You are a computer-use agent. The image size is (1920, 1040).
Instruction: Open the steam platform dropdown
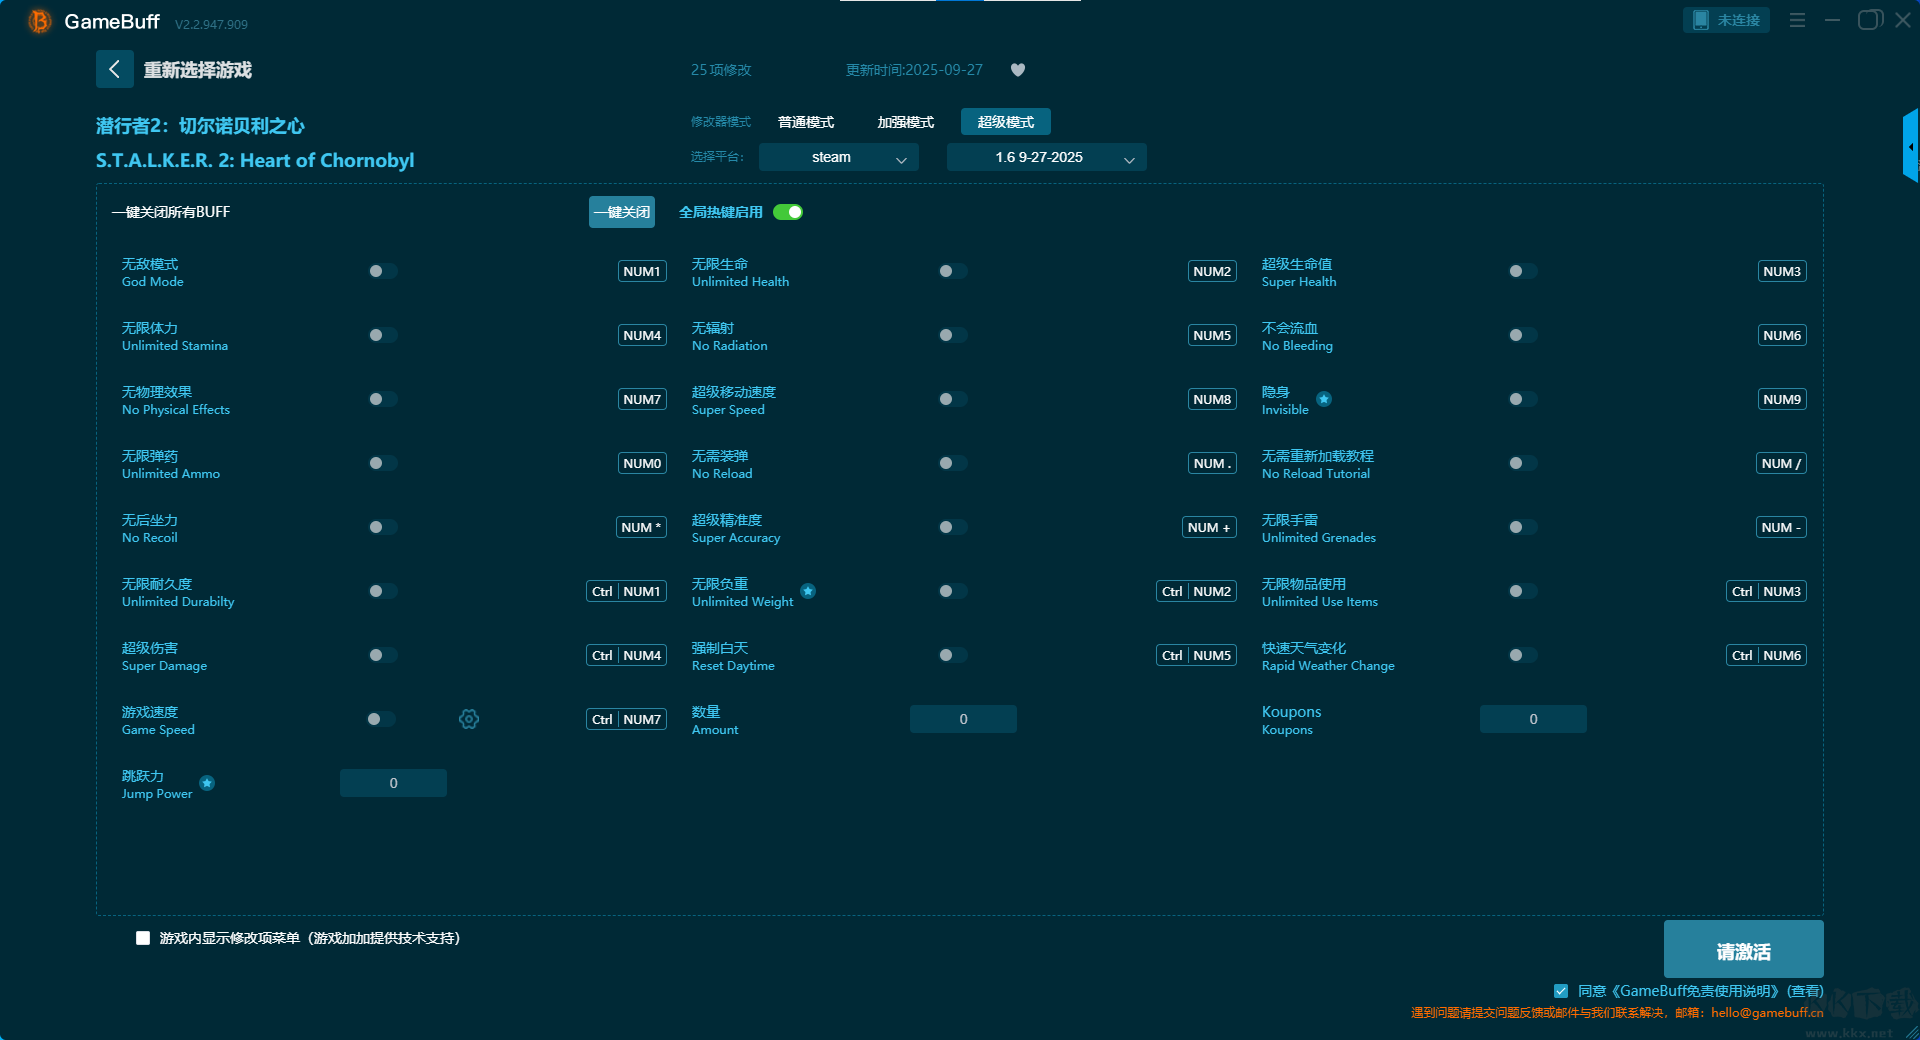(839, 157)
